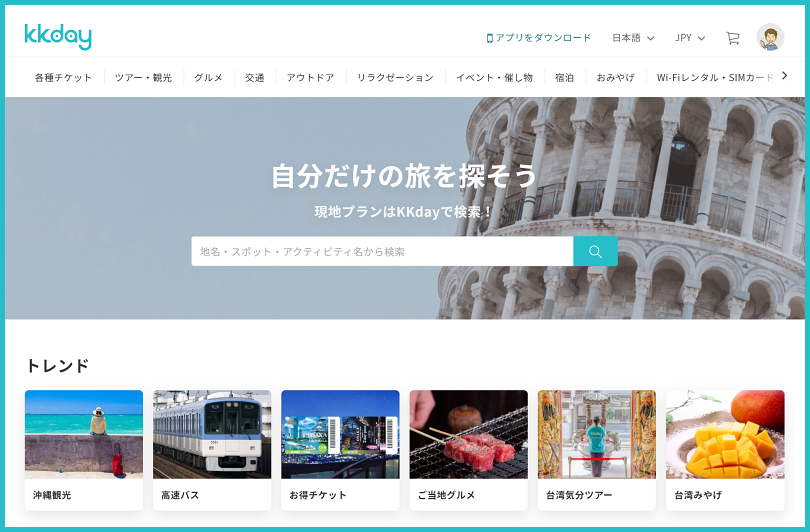Screen dimensions: 810x532
Task: Click the 自分だけの旅を探そう headline
Action: pos(404,176)
